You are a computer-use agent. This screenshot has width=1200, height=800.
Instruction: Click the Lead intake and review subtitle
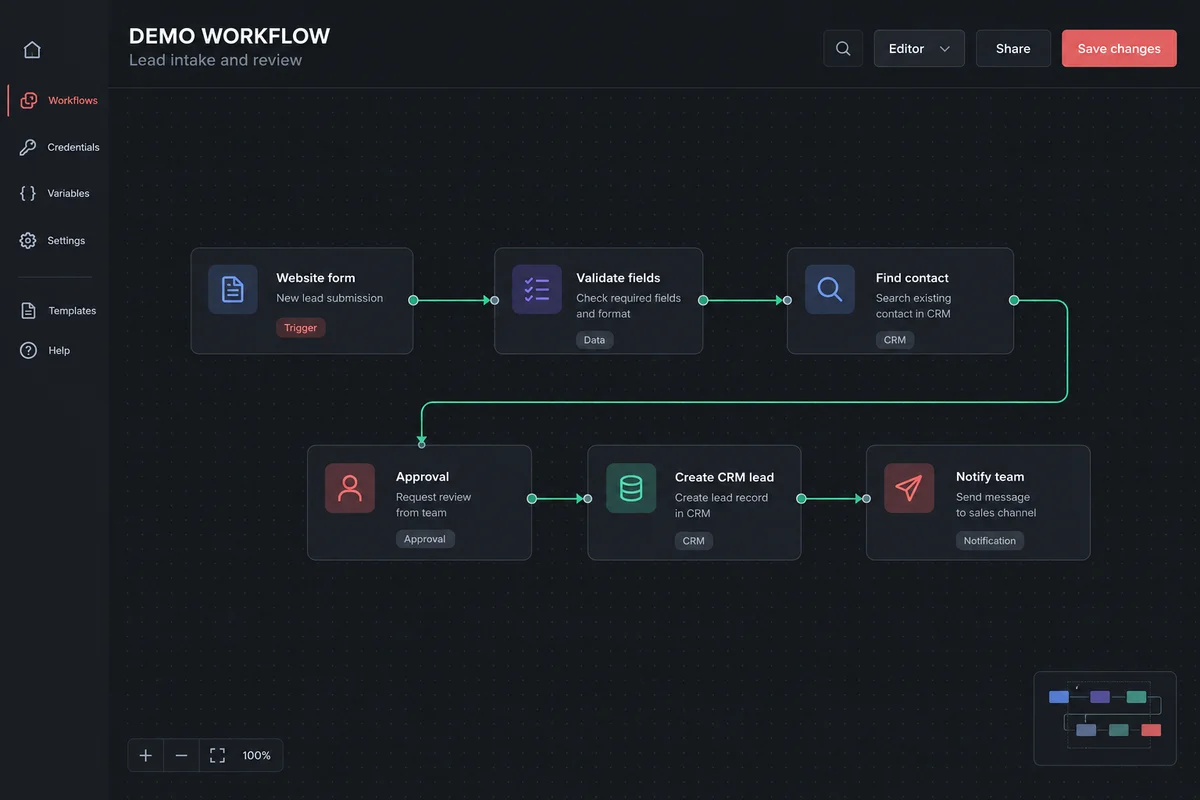215,60
